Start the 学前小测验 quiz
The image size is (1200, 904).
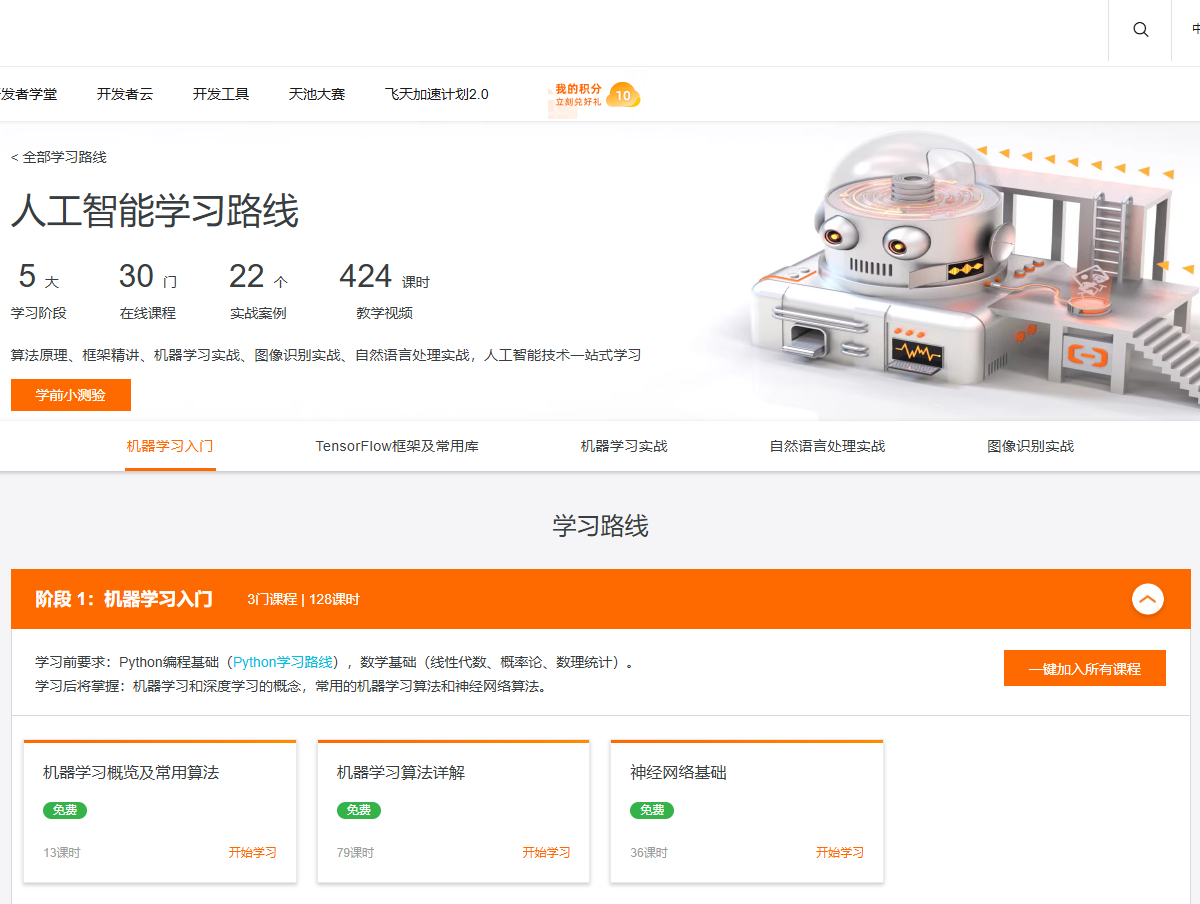tap(71, 395)
